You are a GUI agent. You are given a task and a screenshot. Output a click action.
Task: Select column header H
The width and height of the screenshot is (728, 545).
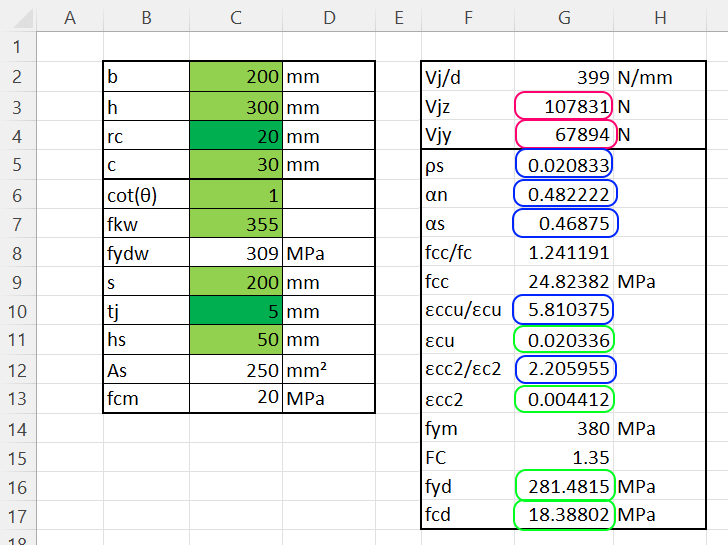(660, 18)
